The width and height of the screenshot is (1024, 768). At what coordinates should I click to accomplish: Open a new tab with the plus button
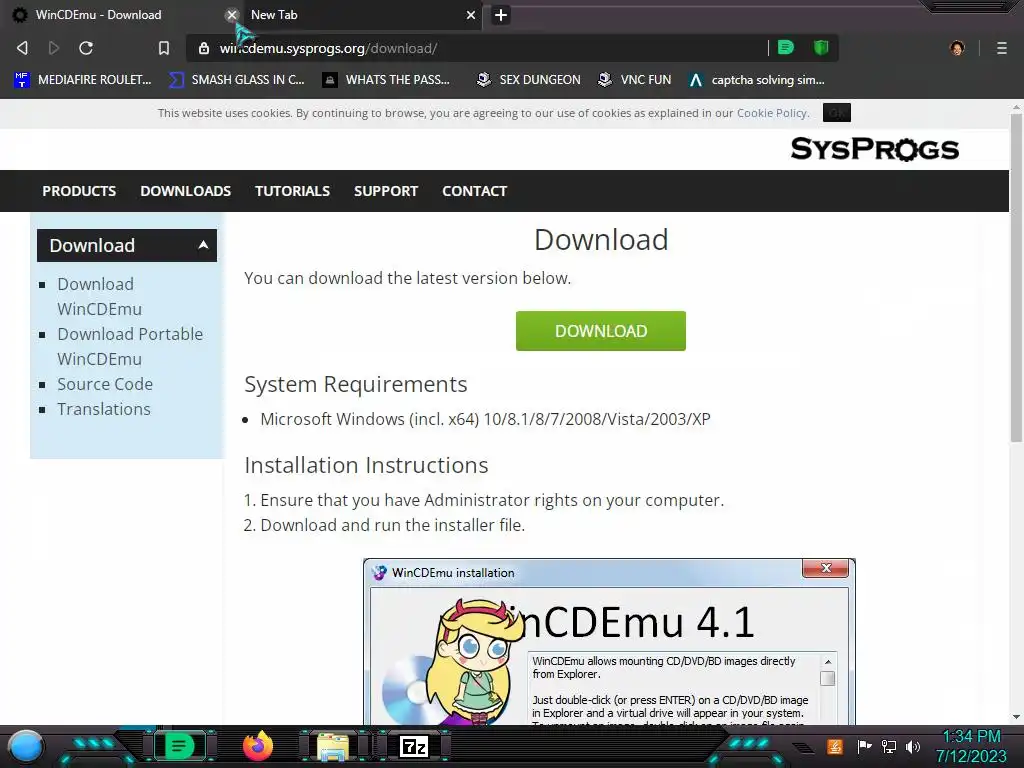[x=501, y=15]
